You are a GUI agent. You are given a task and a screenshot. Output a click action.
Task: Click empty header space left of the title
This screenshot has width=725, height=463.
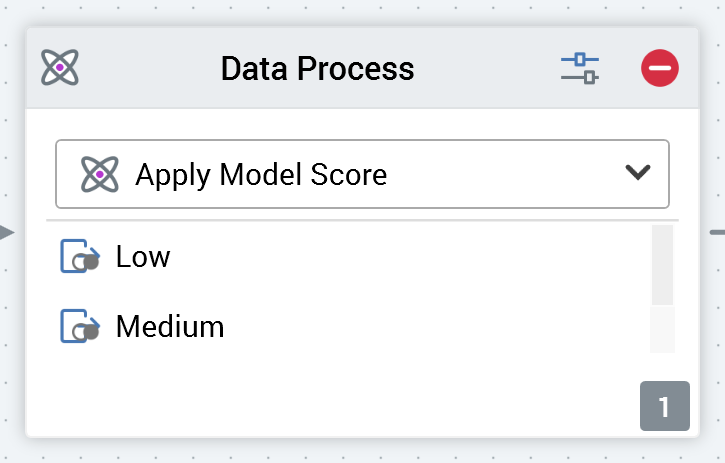[x=150, y=68]
